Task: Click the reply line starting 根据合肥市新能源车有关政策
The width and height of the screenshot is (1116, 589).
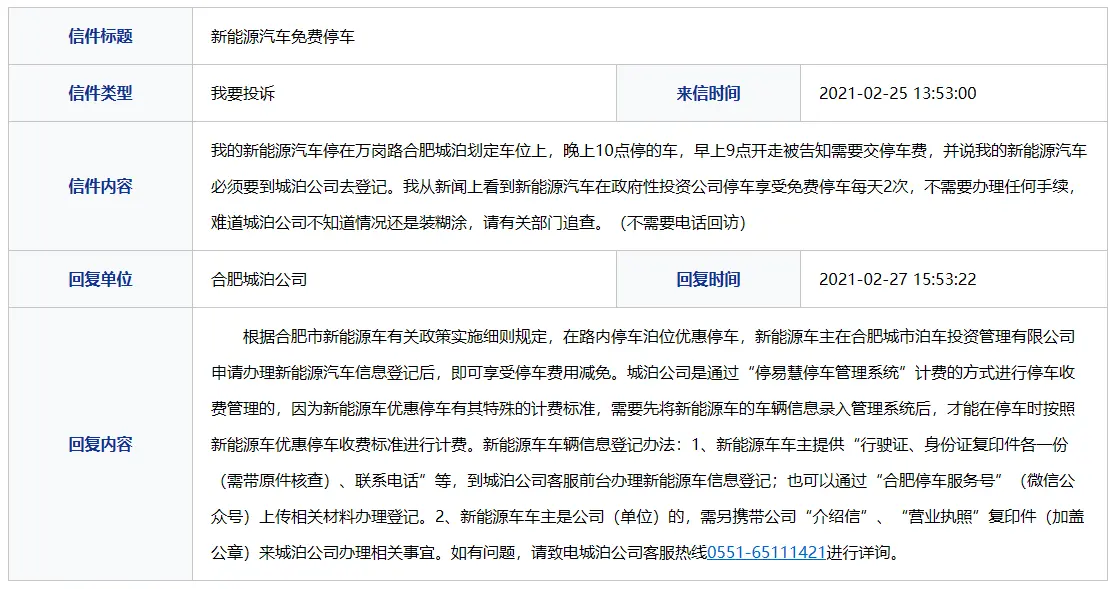Action: click(659, 336)
